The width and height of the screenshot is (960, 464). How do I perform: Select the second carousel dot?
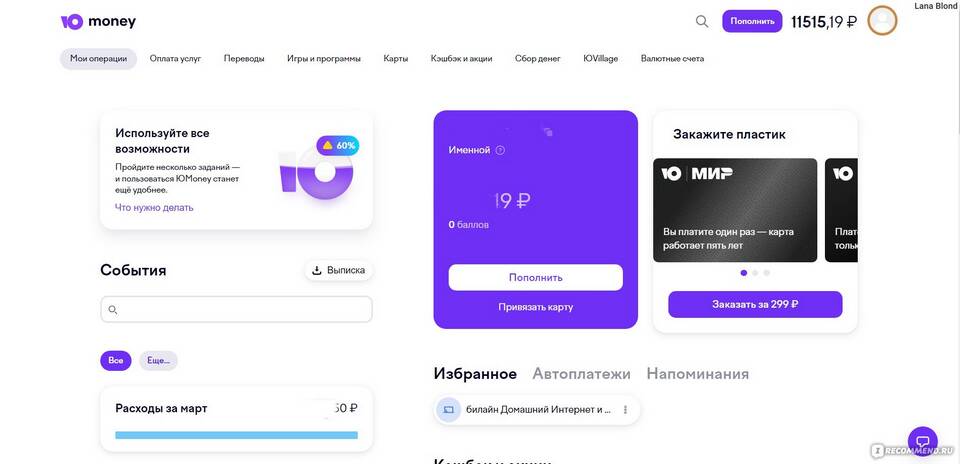click(755, 273)
